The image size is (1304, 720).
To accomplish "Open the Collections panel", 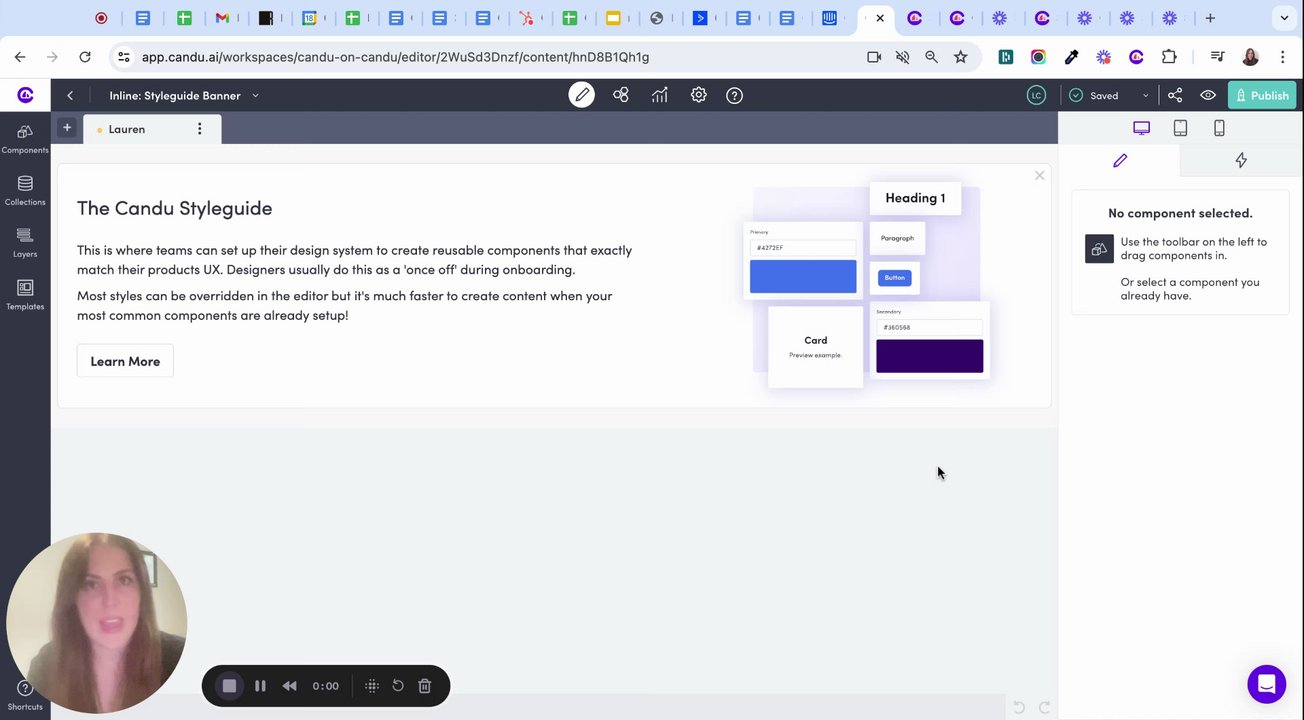I will [x=25, y=190].
